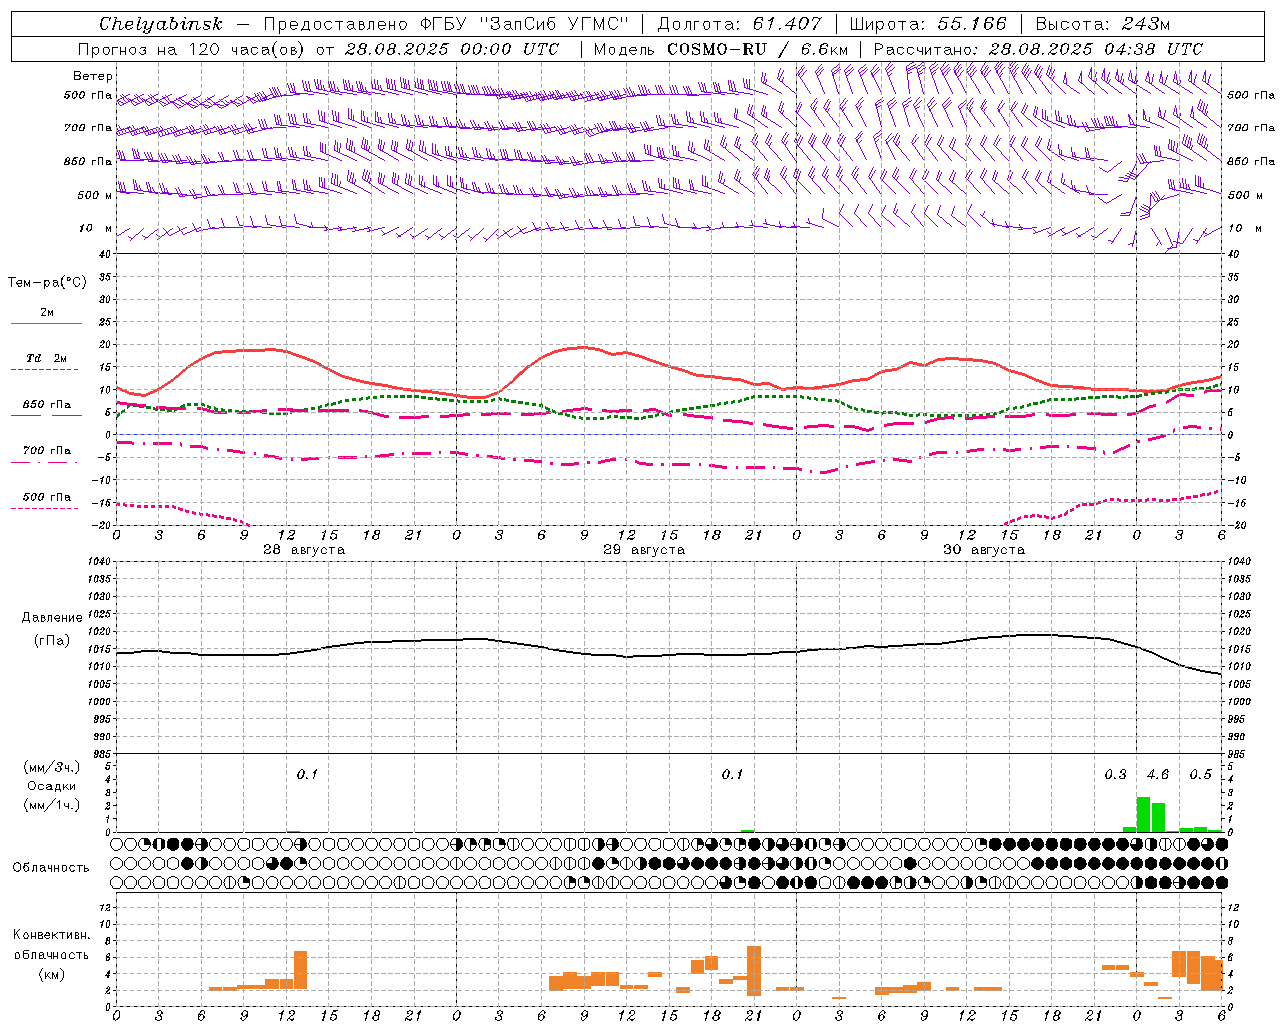The image size is (1280, 1024).
Task: Select the 0.3 precipitation total value
Action: coord(1115,775)
